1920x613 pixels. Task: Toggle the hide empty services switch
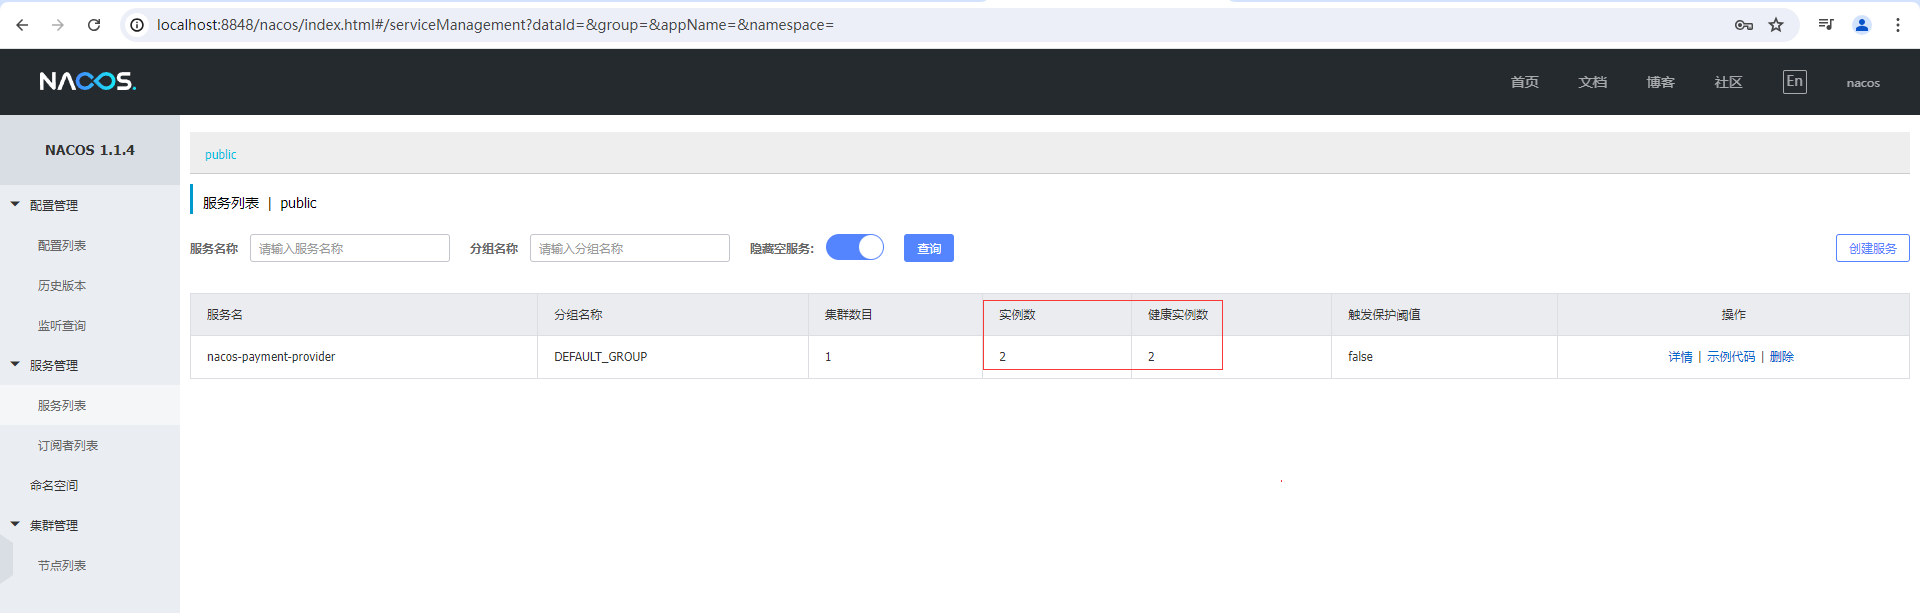(x=855, y=247)
